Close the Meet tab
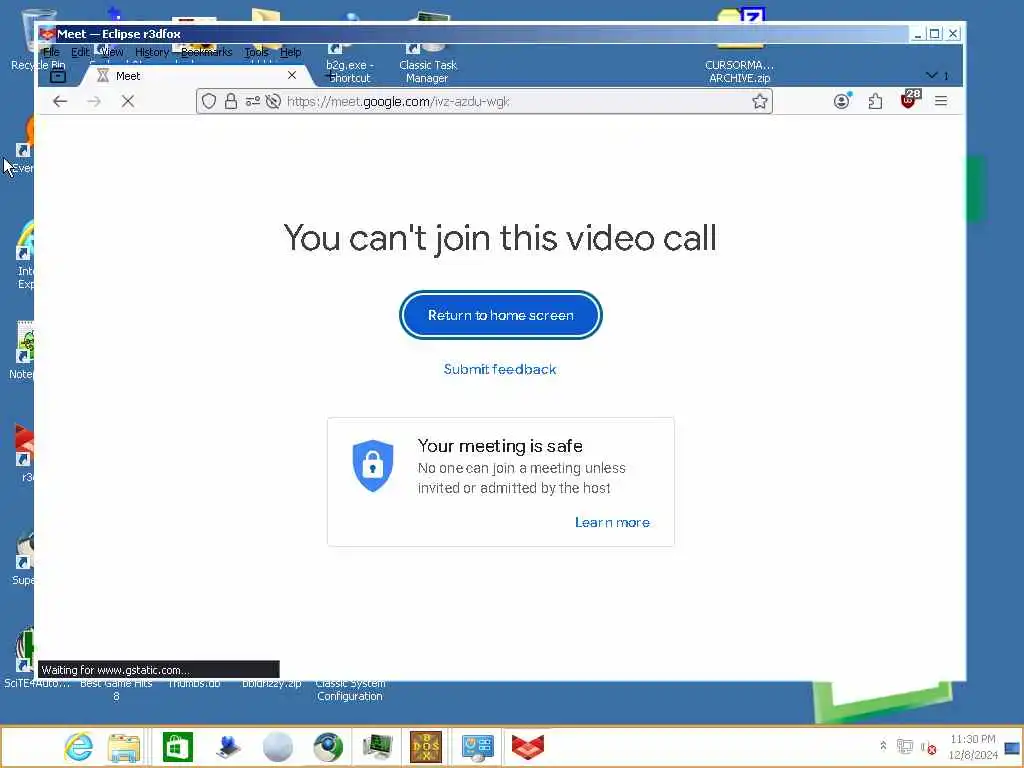Viewport: 1024px width, 768px height. [292, 75]
